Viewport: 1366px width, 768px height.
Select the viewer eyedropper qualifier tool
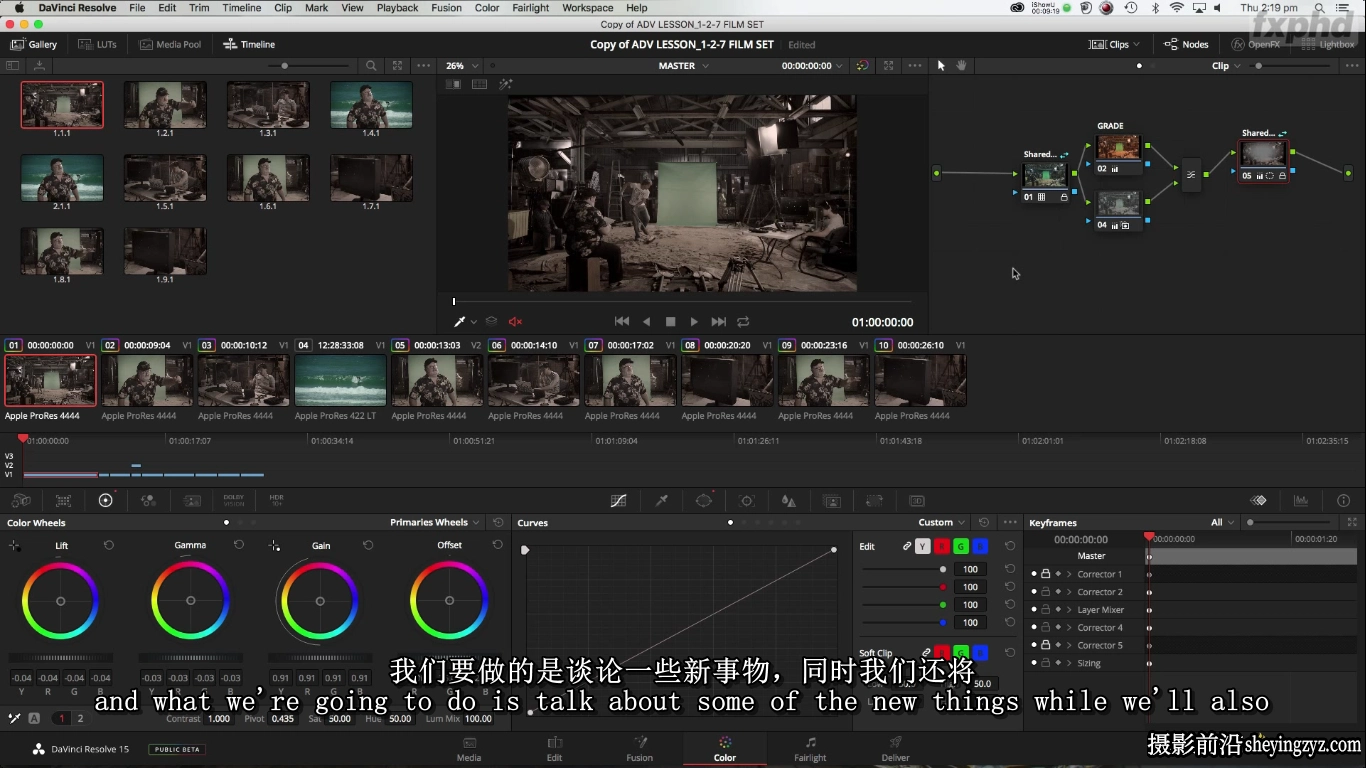460,322
